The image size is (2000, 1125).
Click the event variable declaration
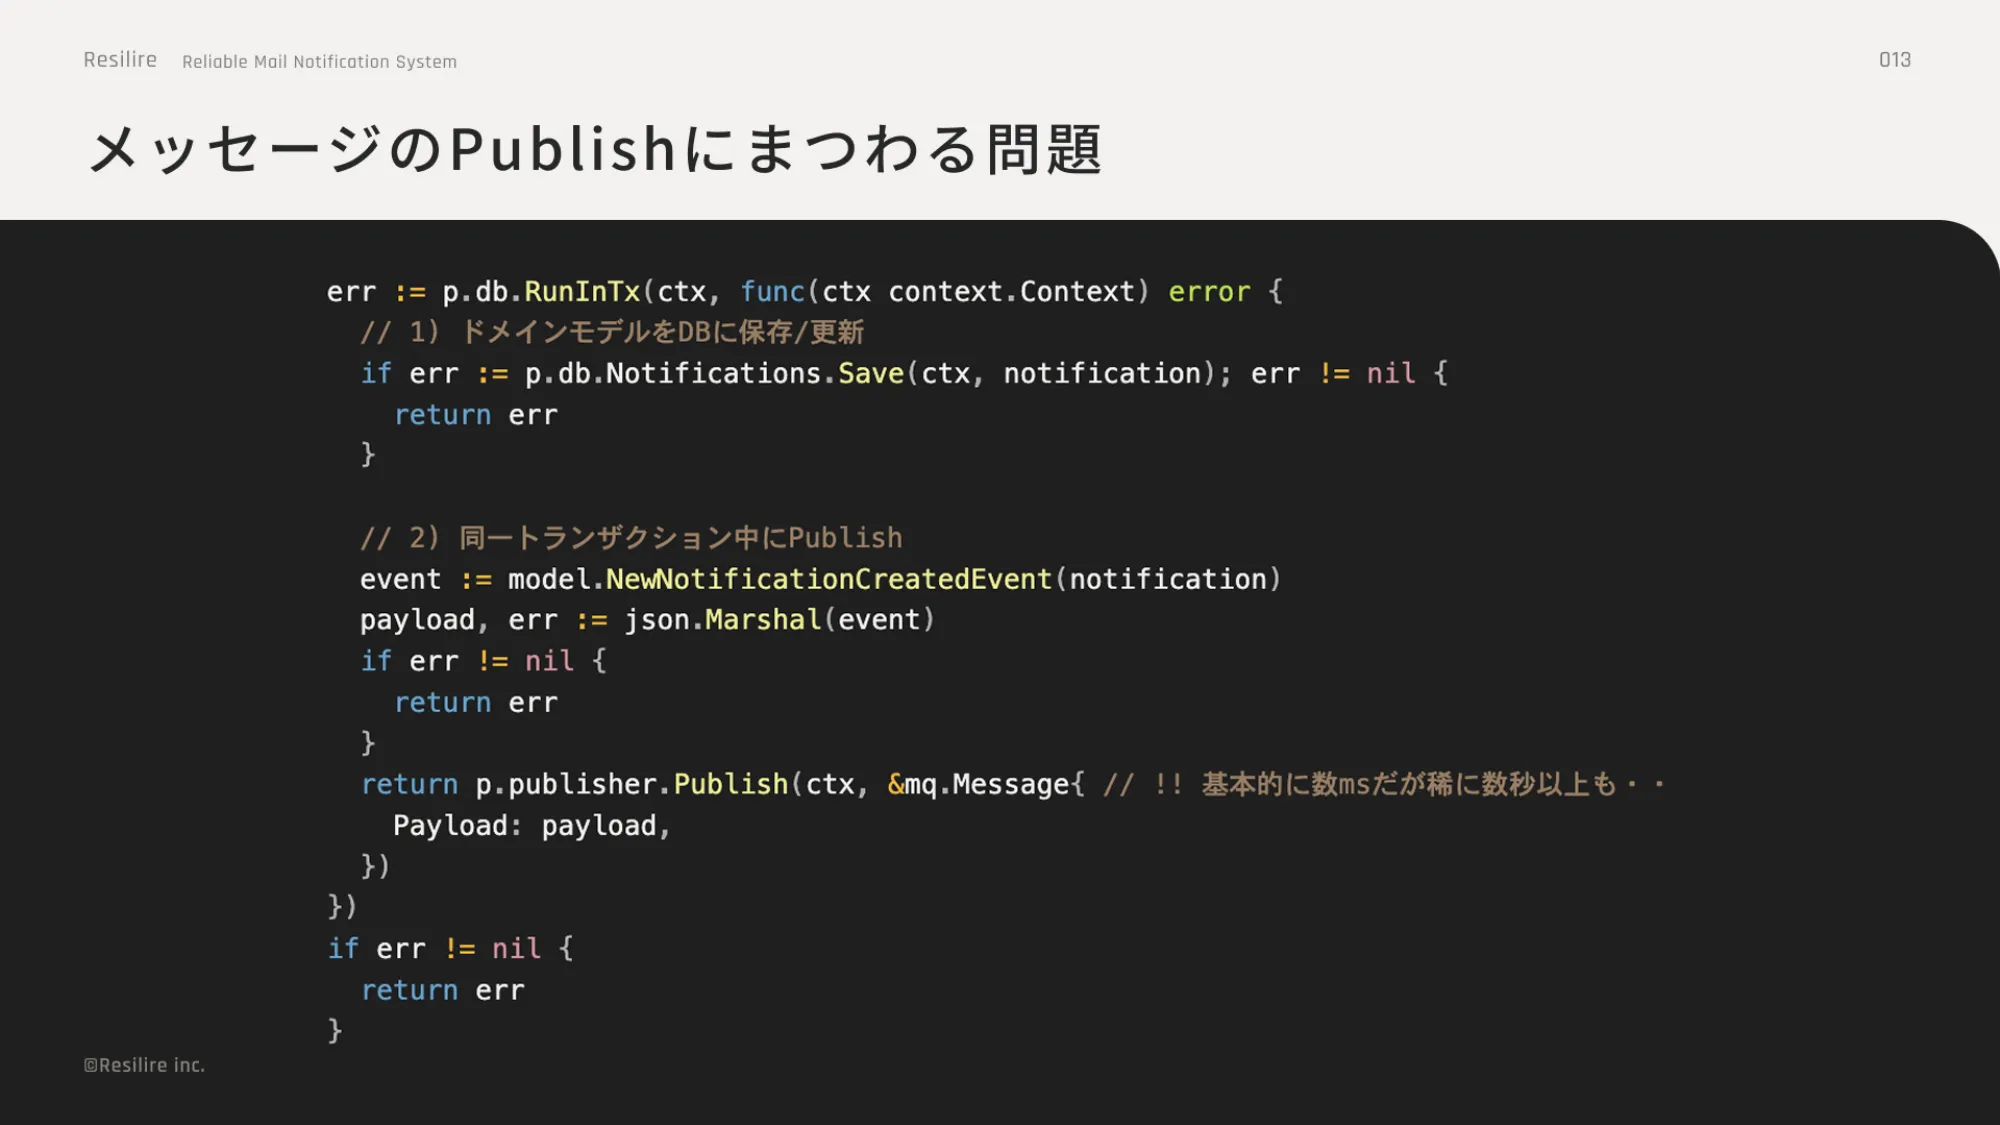(400, 579)
